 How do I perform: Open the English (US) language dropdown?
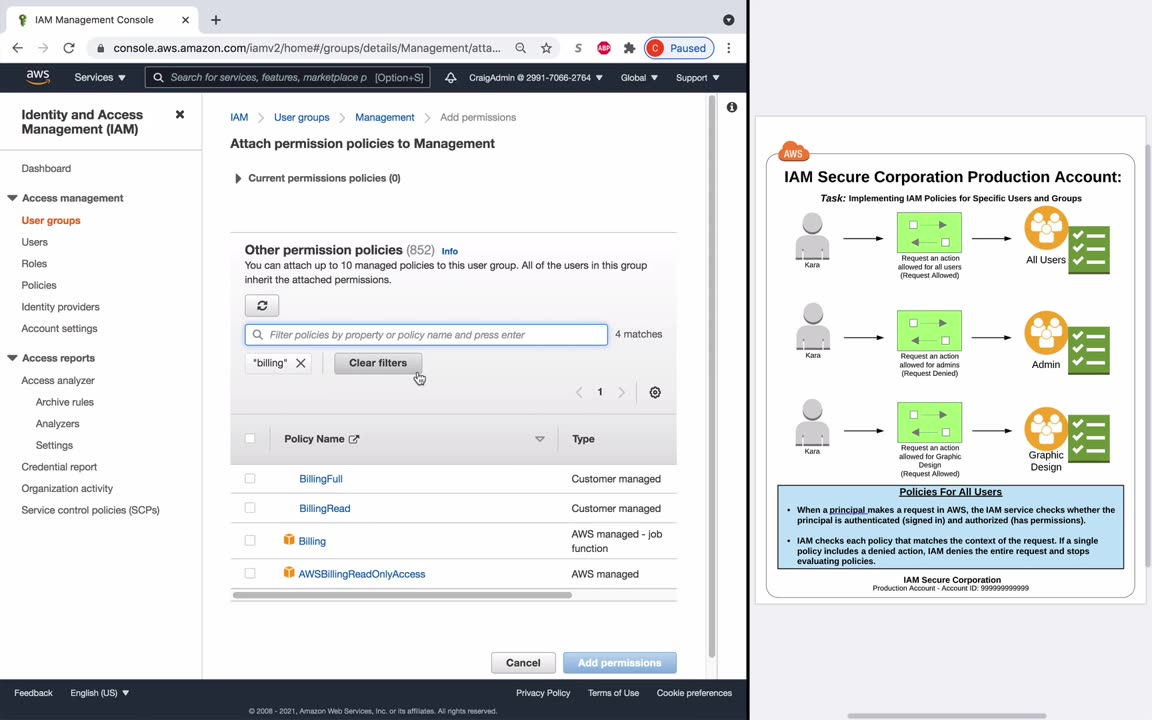(x=99, y=693)
